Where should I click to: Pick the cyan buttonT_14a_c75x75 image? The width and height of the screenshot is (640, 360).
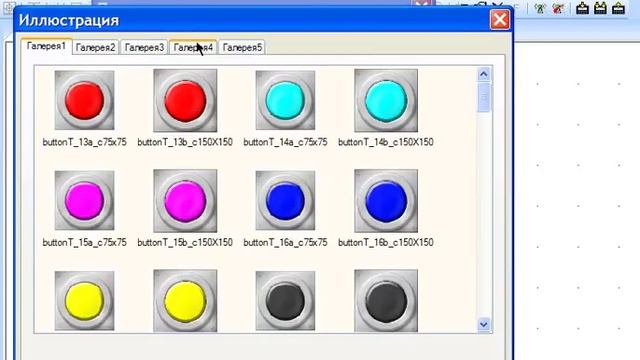[x=285, y=100]
